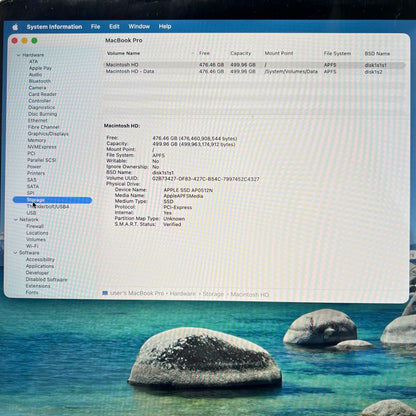Sort by the Capacity column header

pos(241,53)
